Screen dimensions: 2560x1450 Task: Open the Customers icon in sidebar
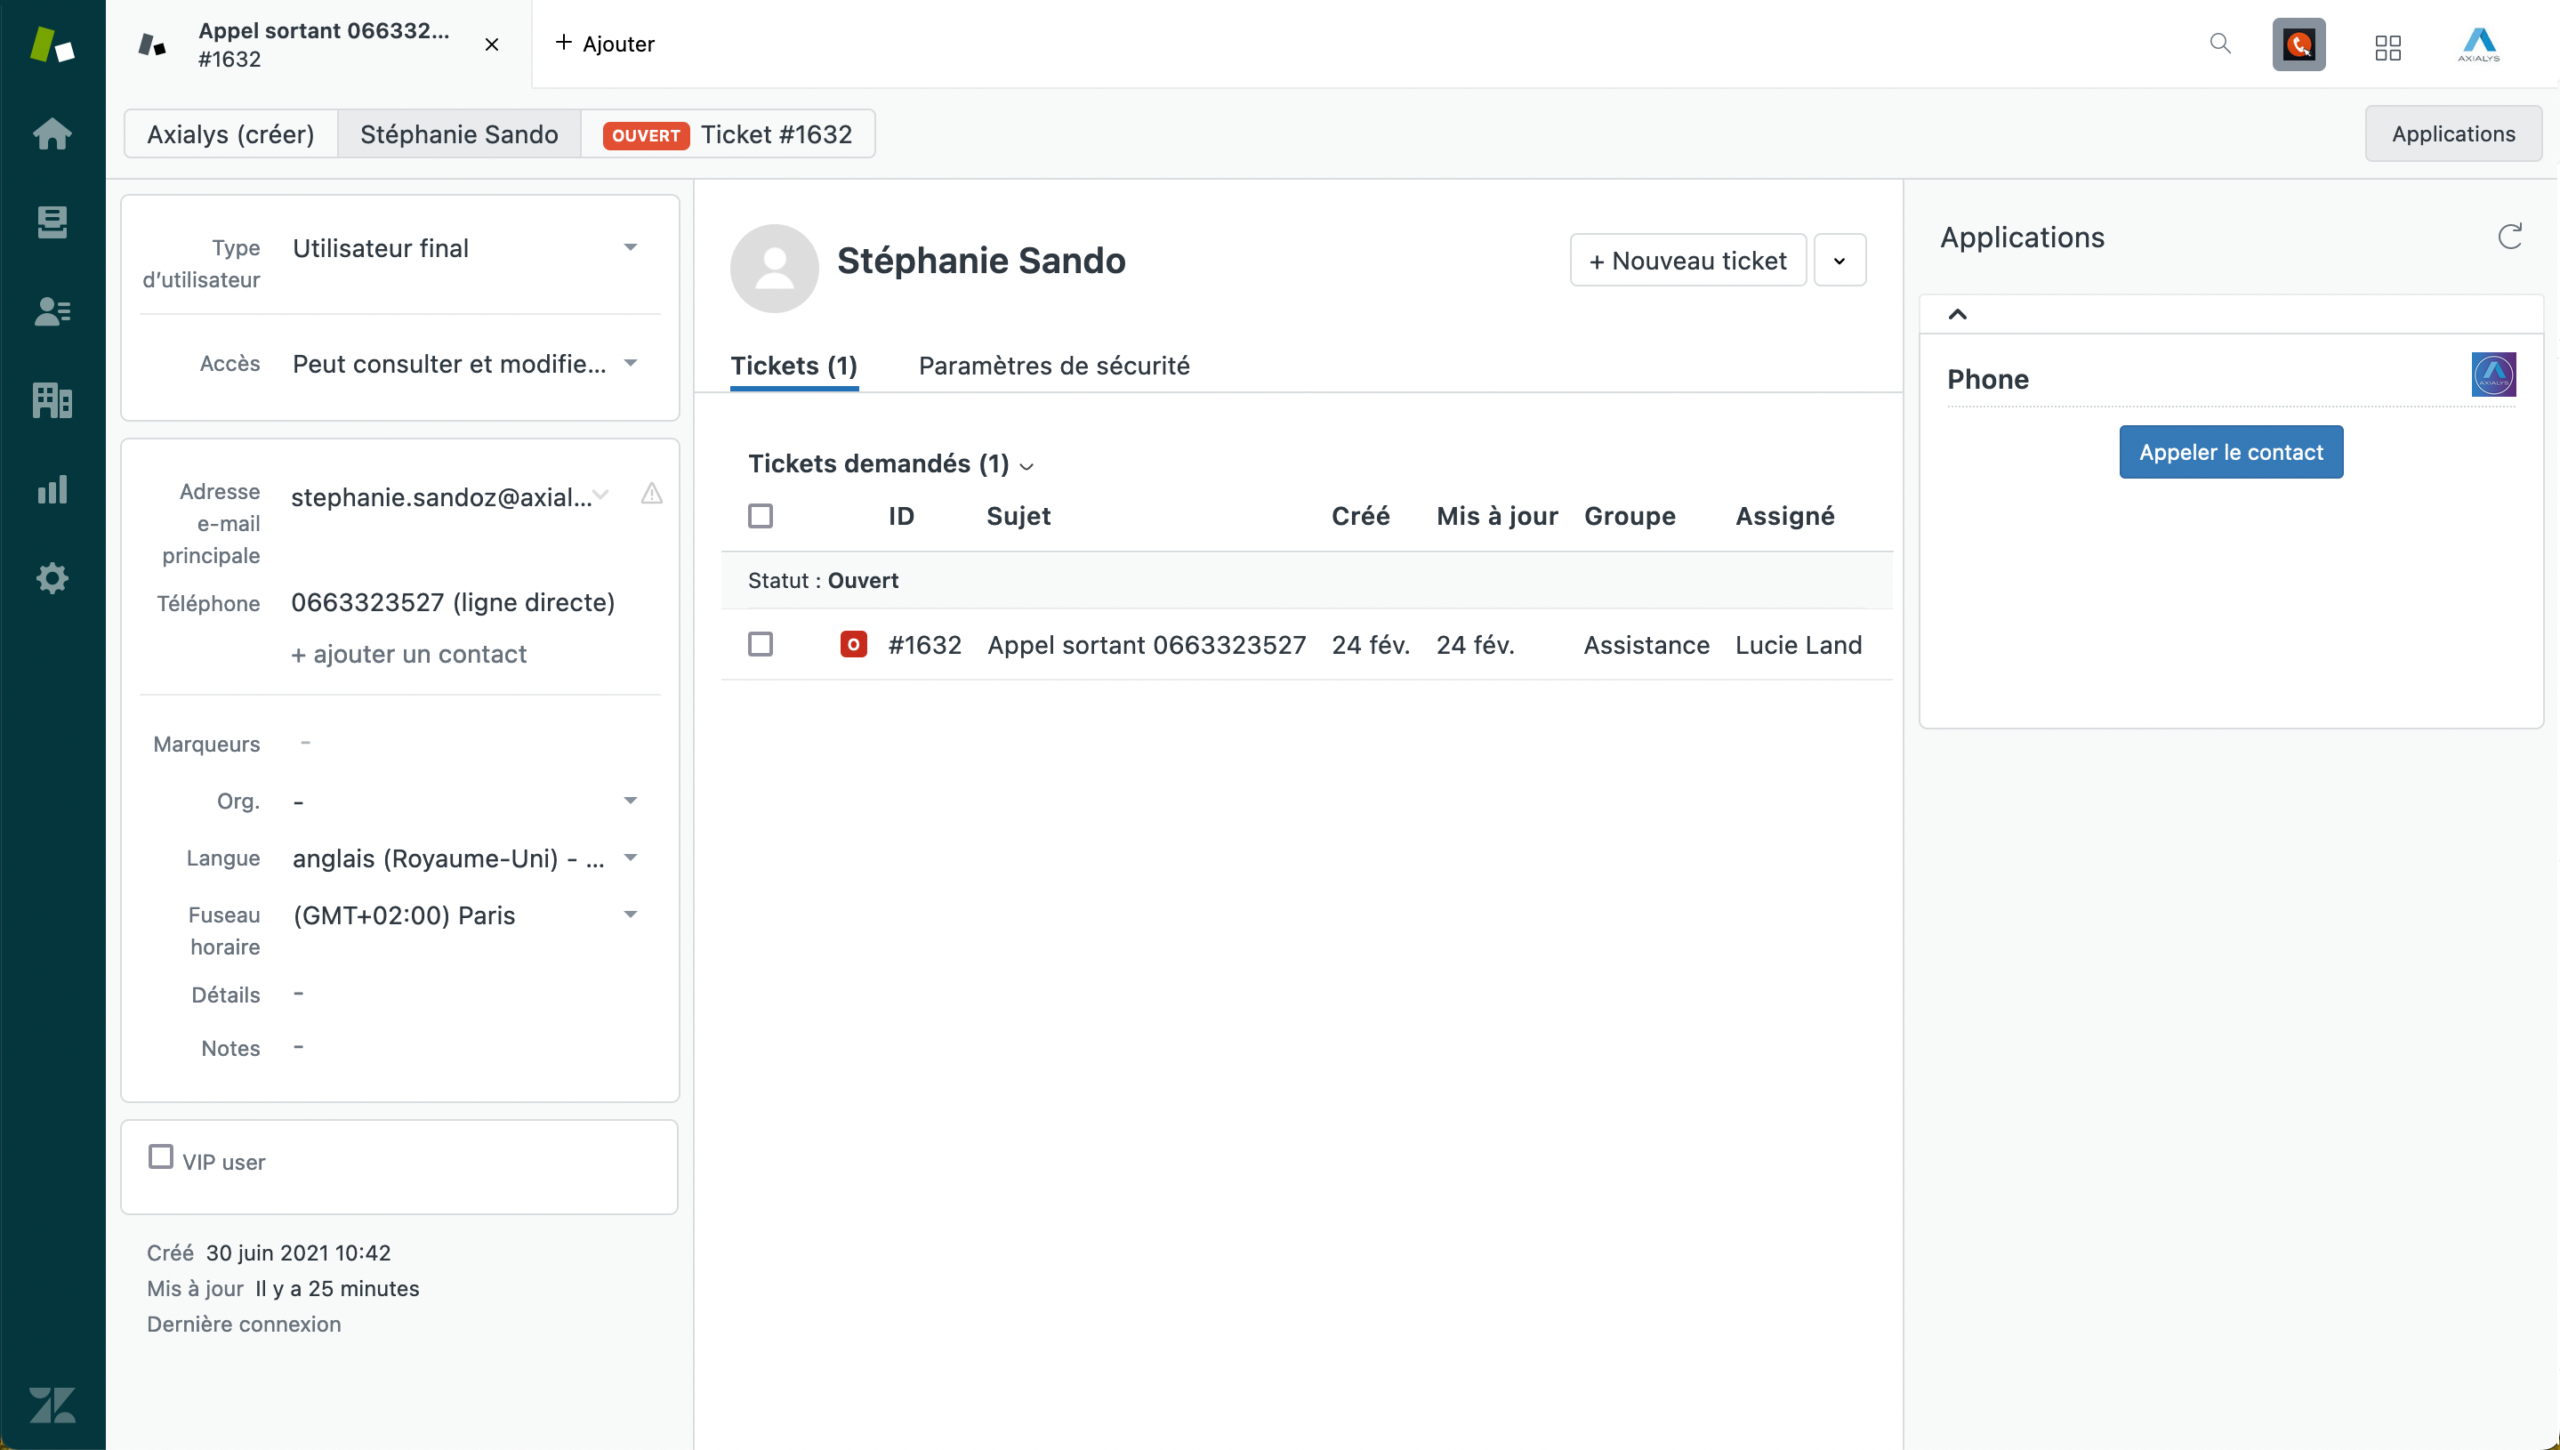[x=52, y=311]
